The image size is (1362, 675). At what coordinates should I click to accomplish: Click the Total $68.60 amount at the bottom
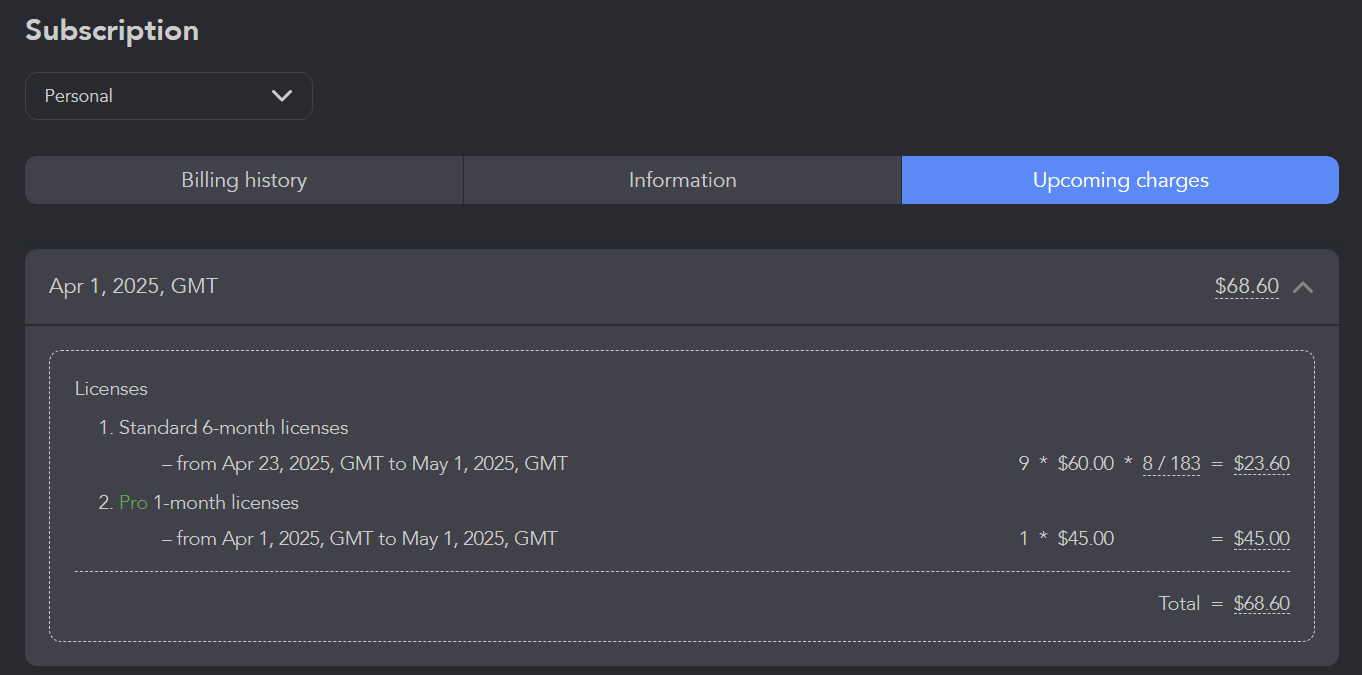pyautogui.click(x=1261, y=604)
